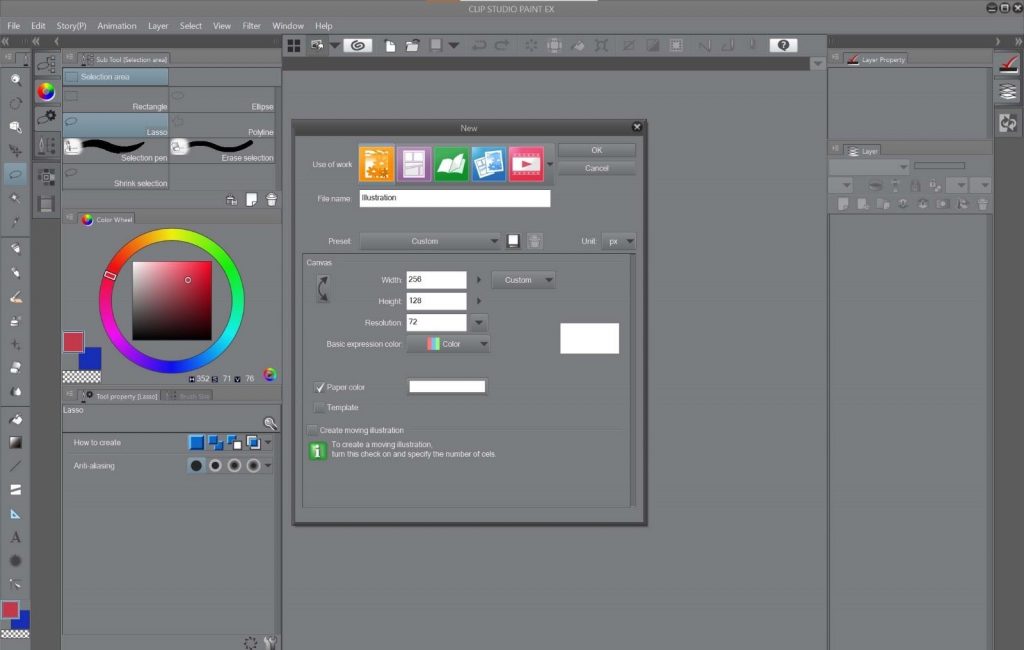Open the CLIP STUDIO PAINT help icon
Screen dimensions: 1024x650
pos(782,45)
